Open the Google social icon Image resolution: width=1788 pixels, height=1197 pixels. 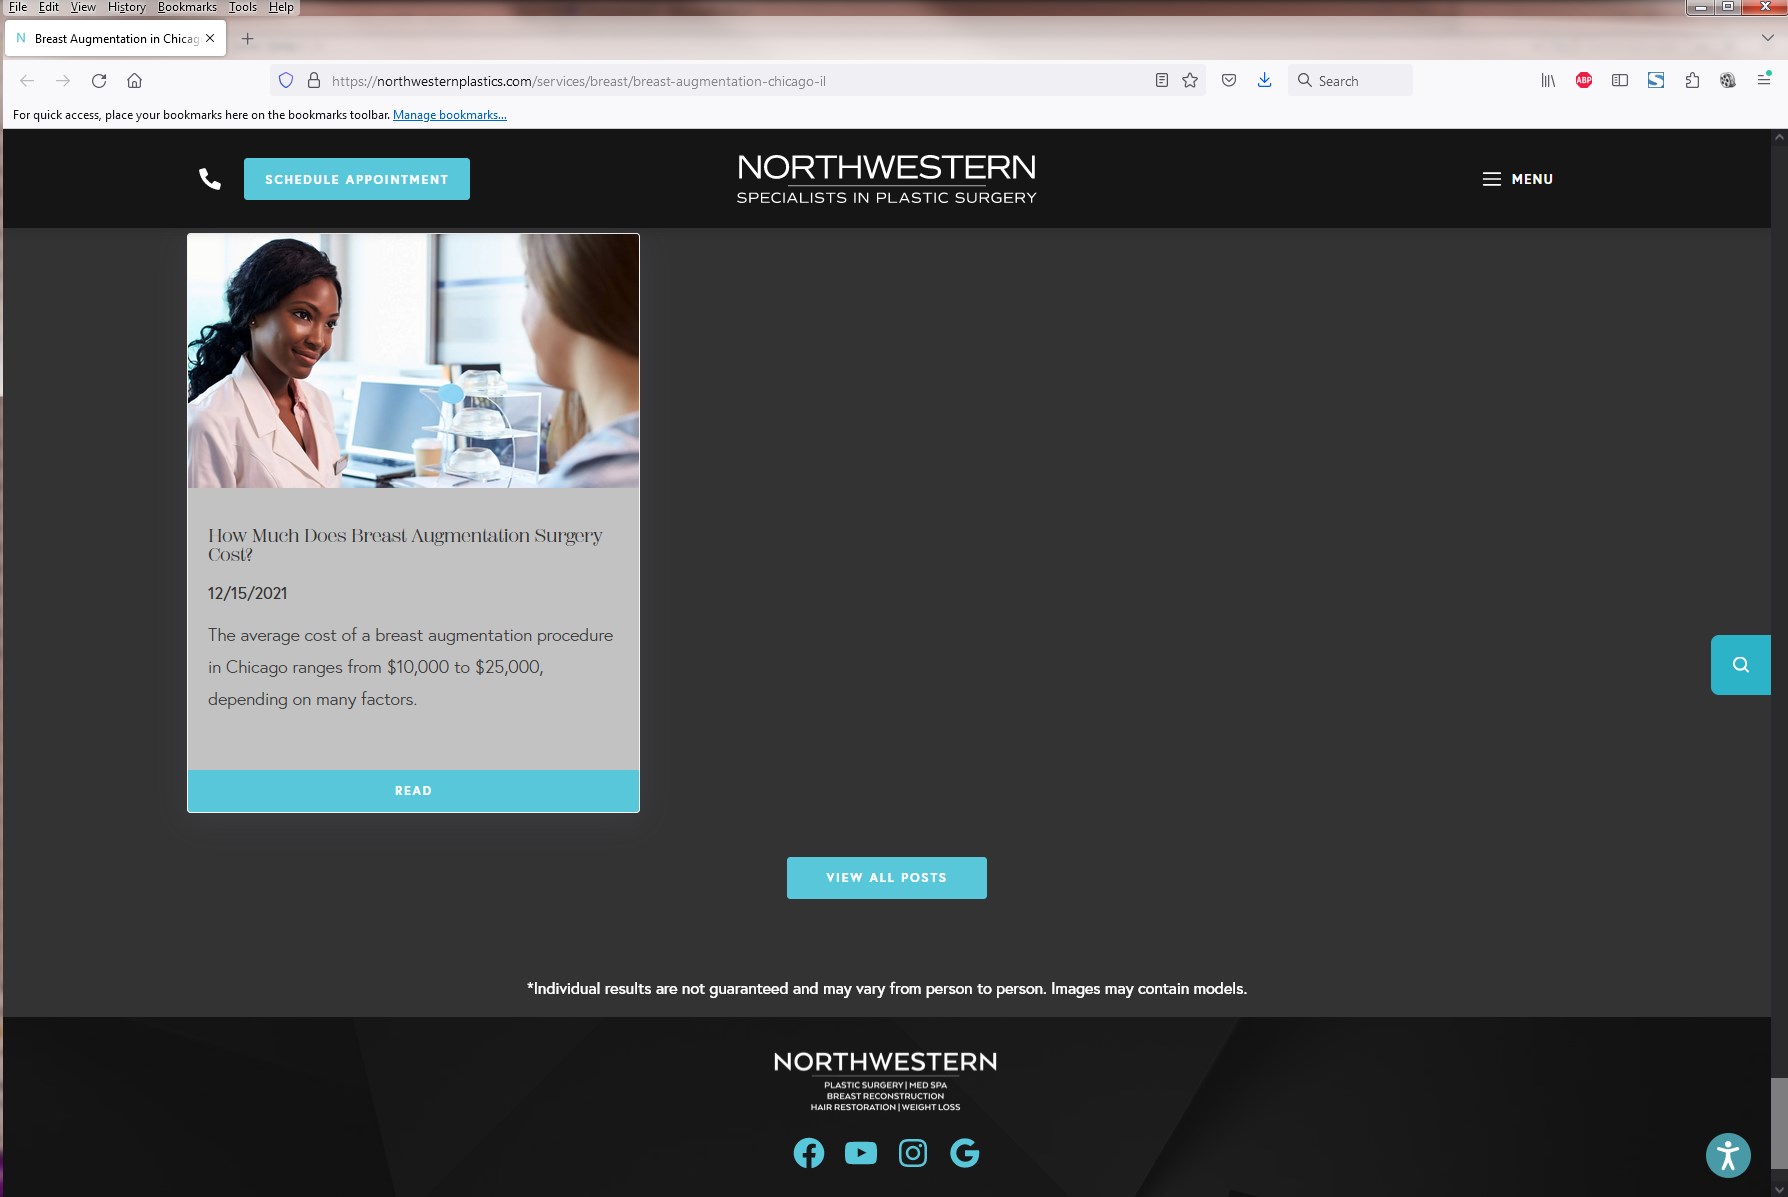point(965,1153)
